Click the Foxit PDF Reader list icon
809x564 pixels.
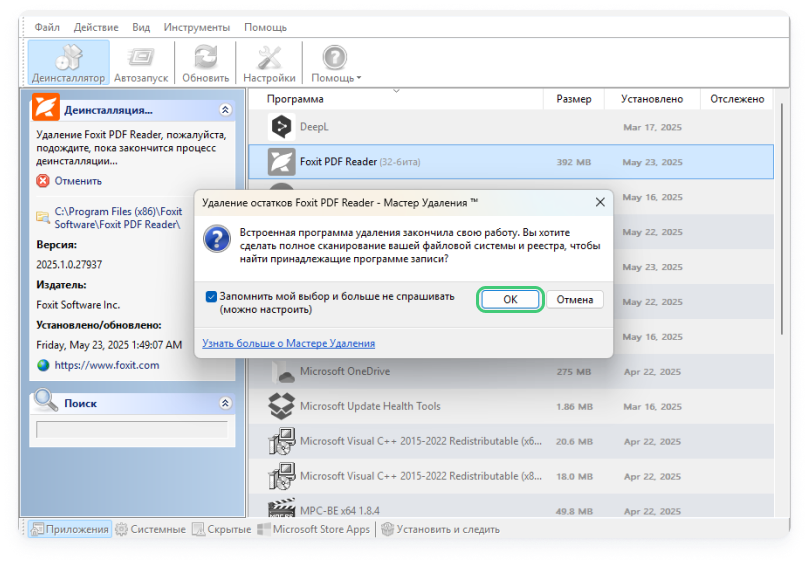pyautogui.click(x=281, y=162)
